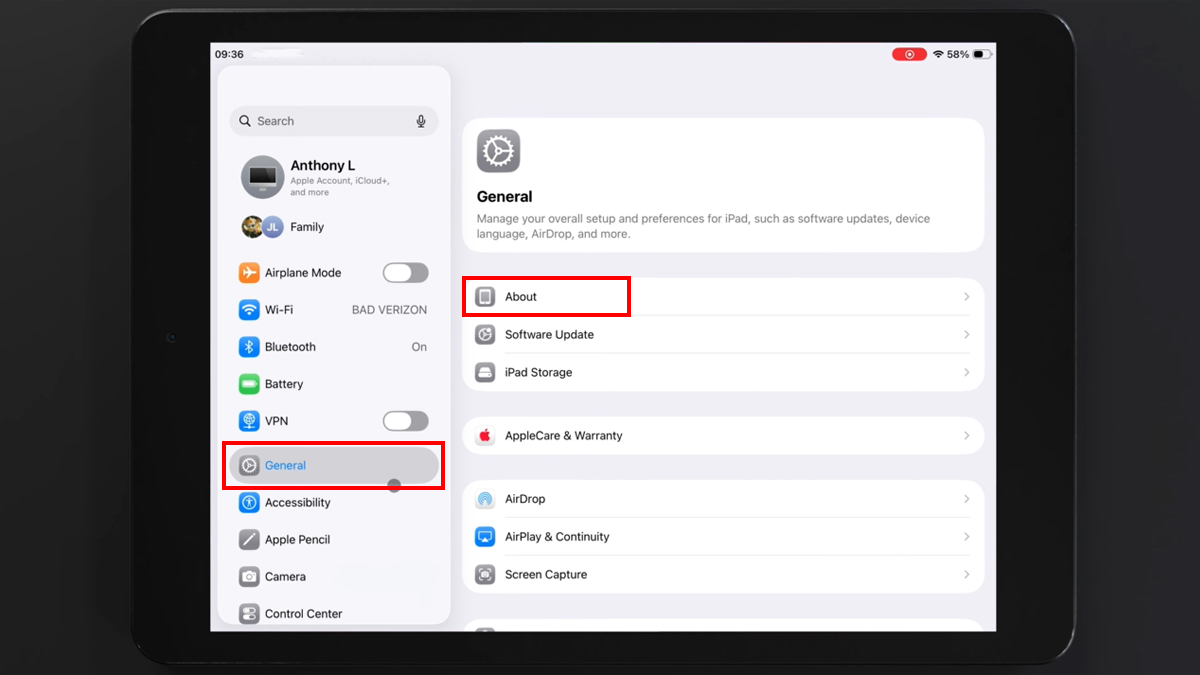Tap the Accessibility icon in sidebar
This screenshot has height=675, width=1200.
[x=249, y=503]
